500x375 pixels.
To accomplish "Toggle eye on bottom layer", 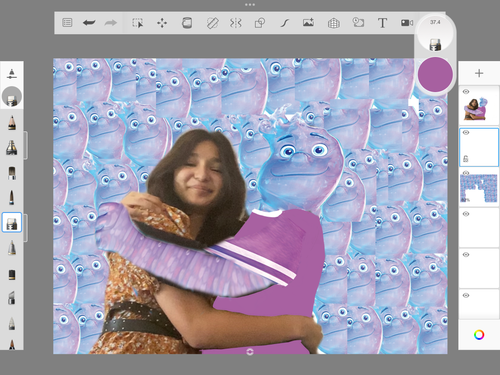I will pos(466,295).
